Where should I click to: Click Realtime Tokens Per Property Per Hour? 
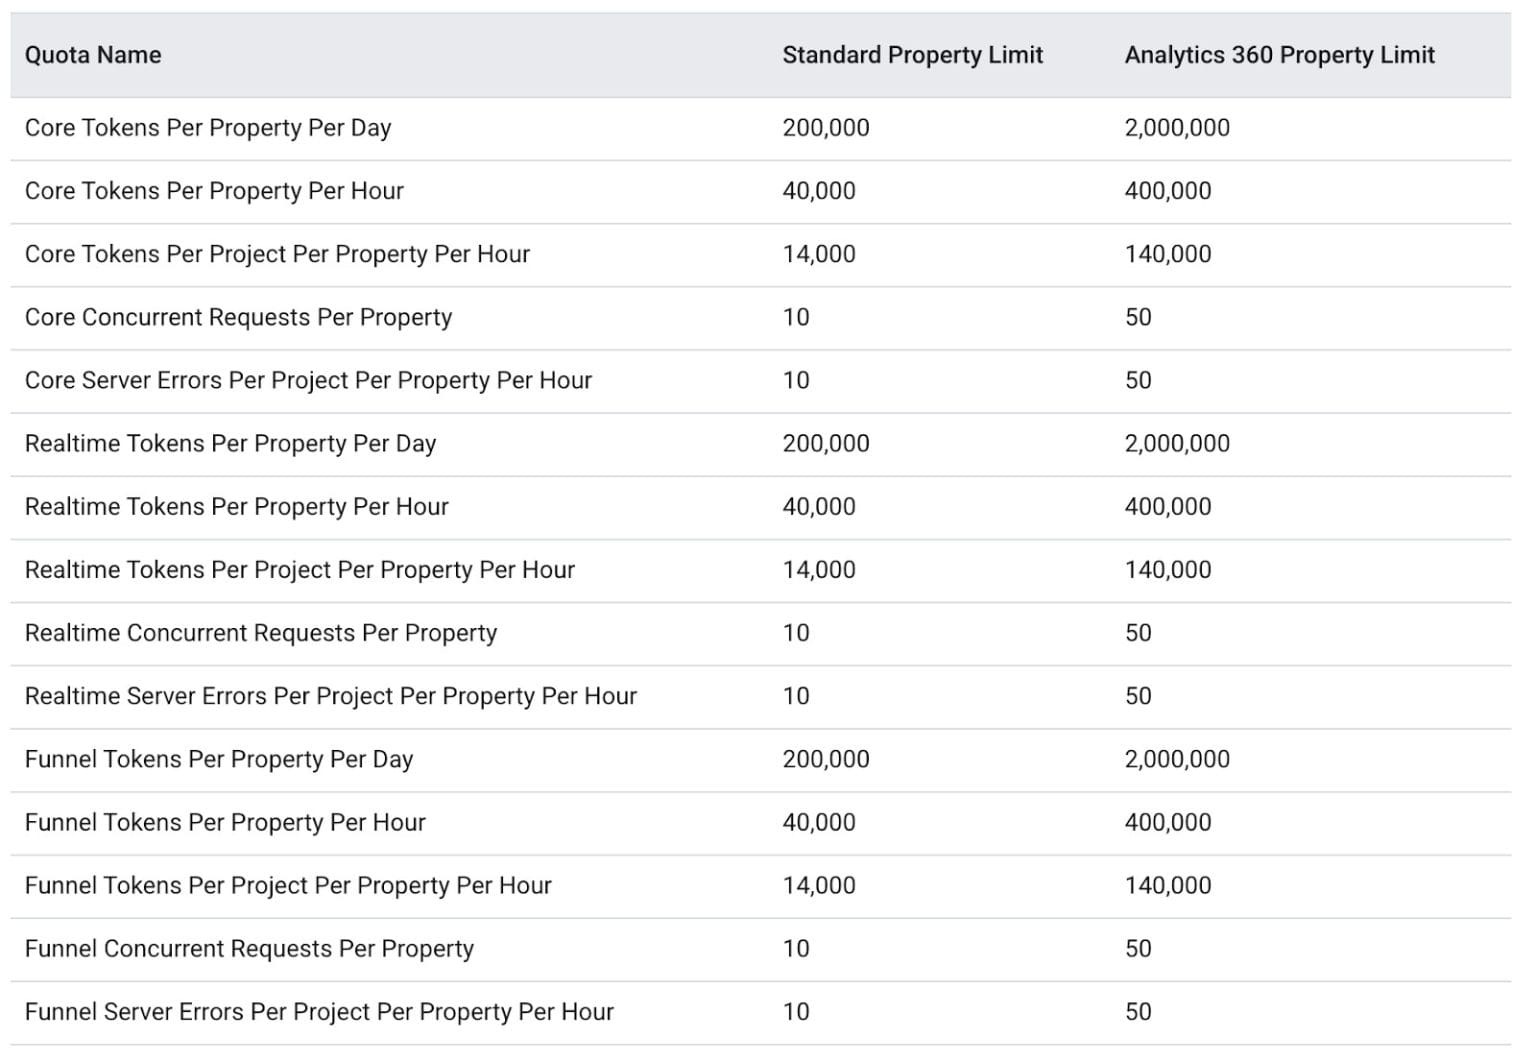tap(237, 507)
